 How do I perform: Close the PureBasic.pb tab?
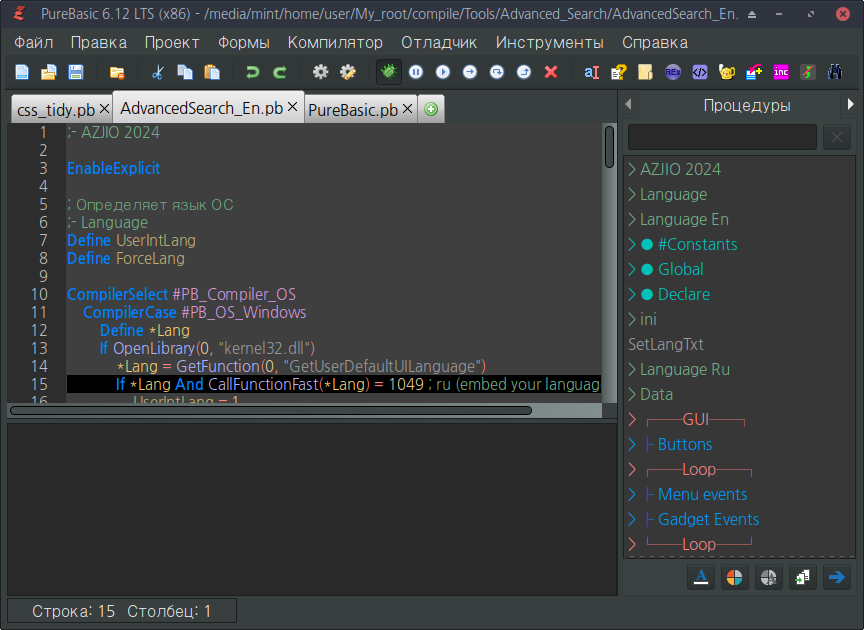click(407, 109)
